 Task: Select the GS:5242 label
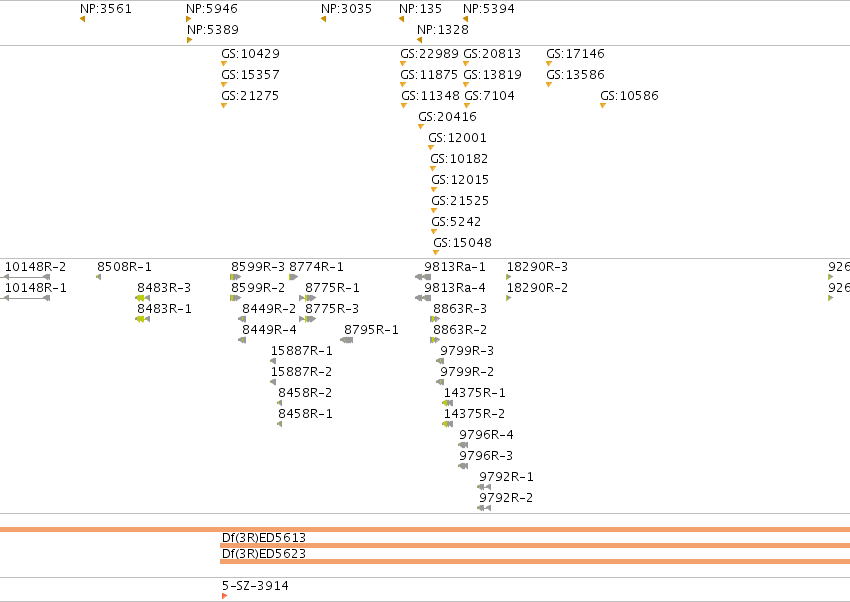click(x=456, y=222)
